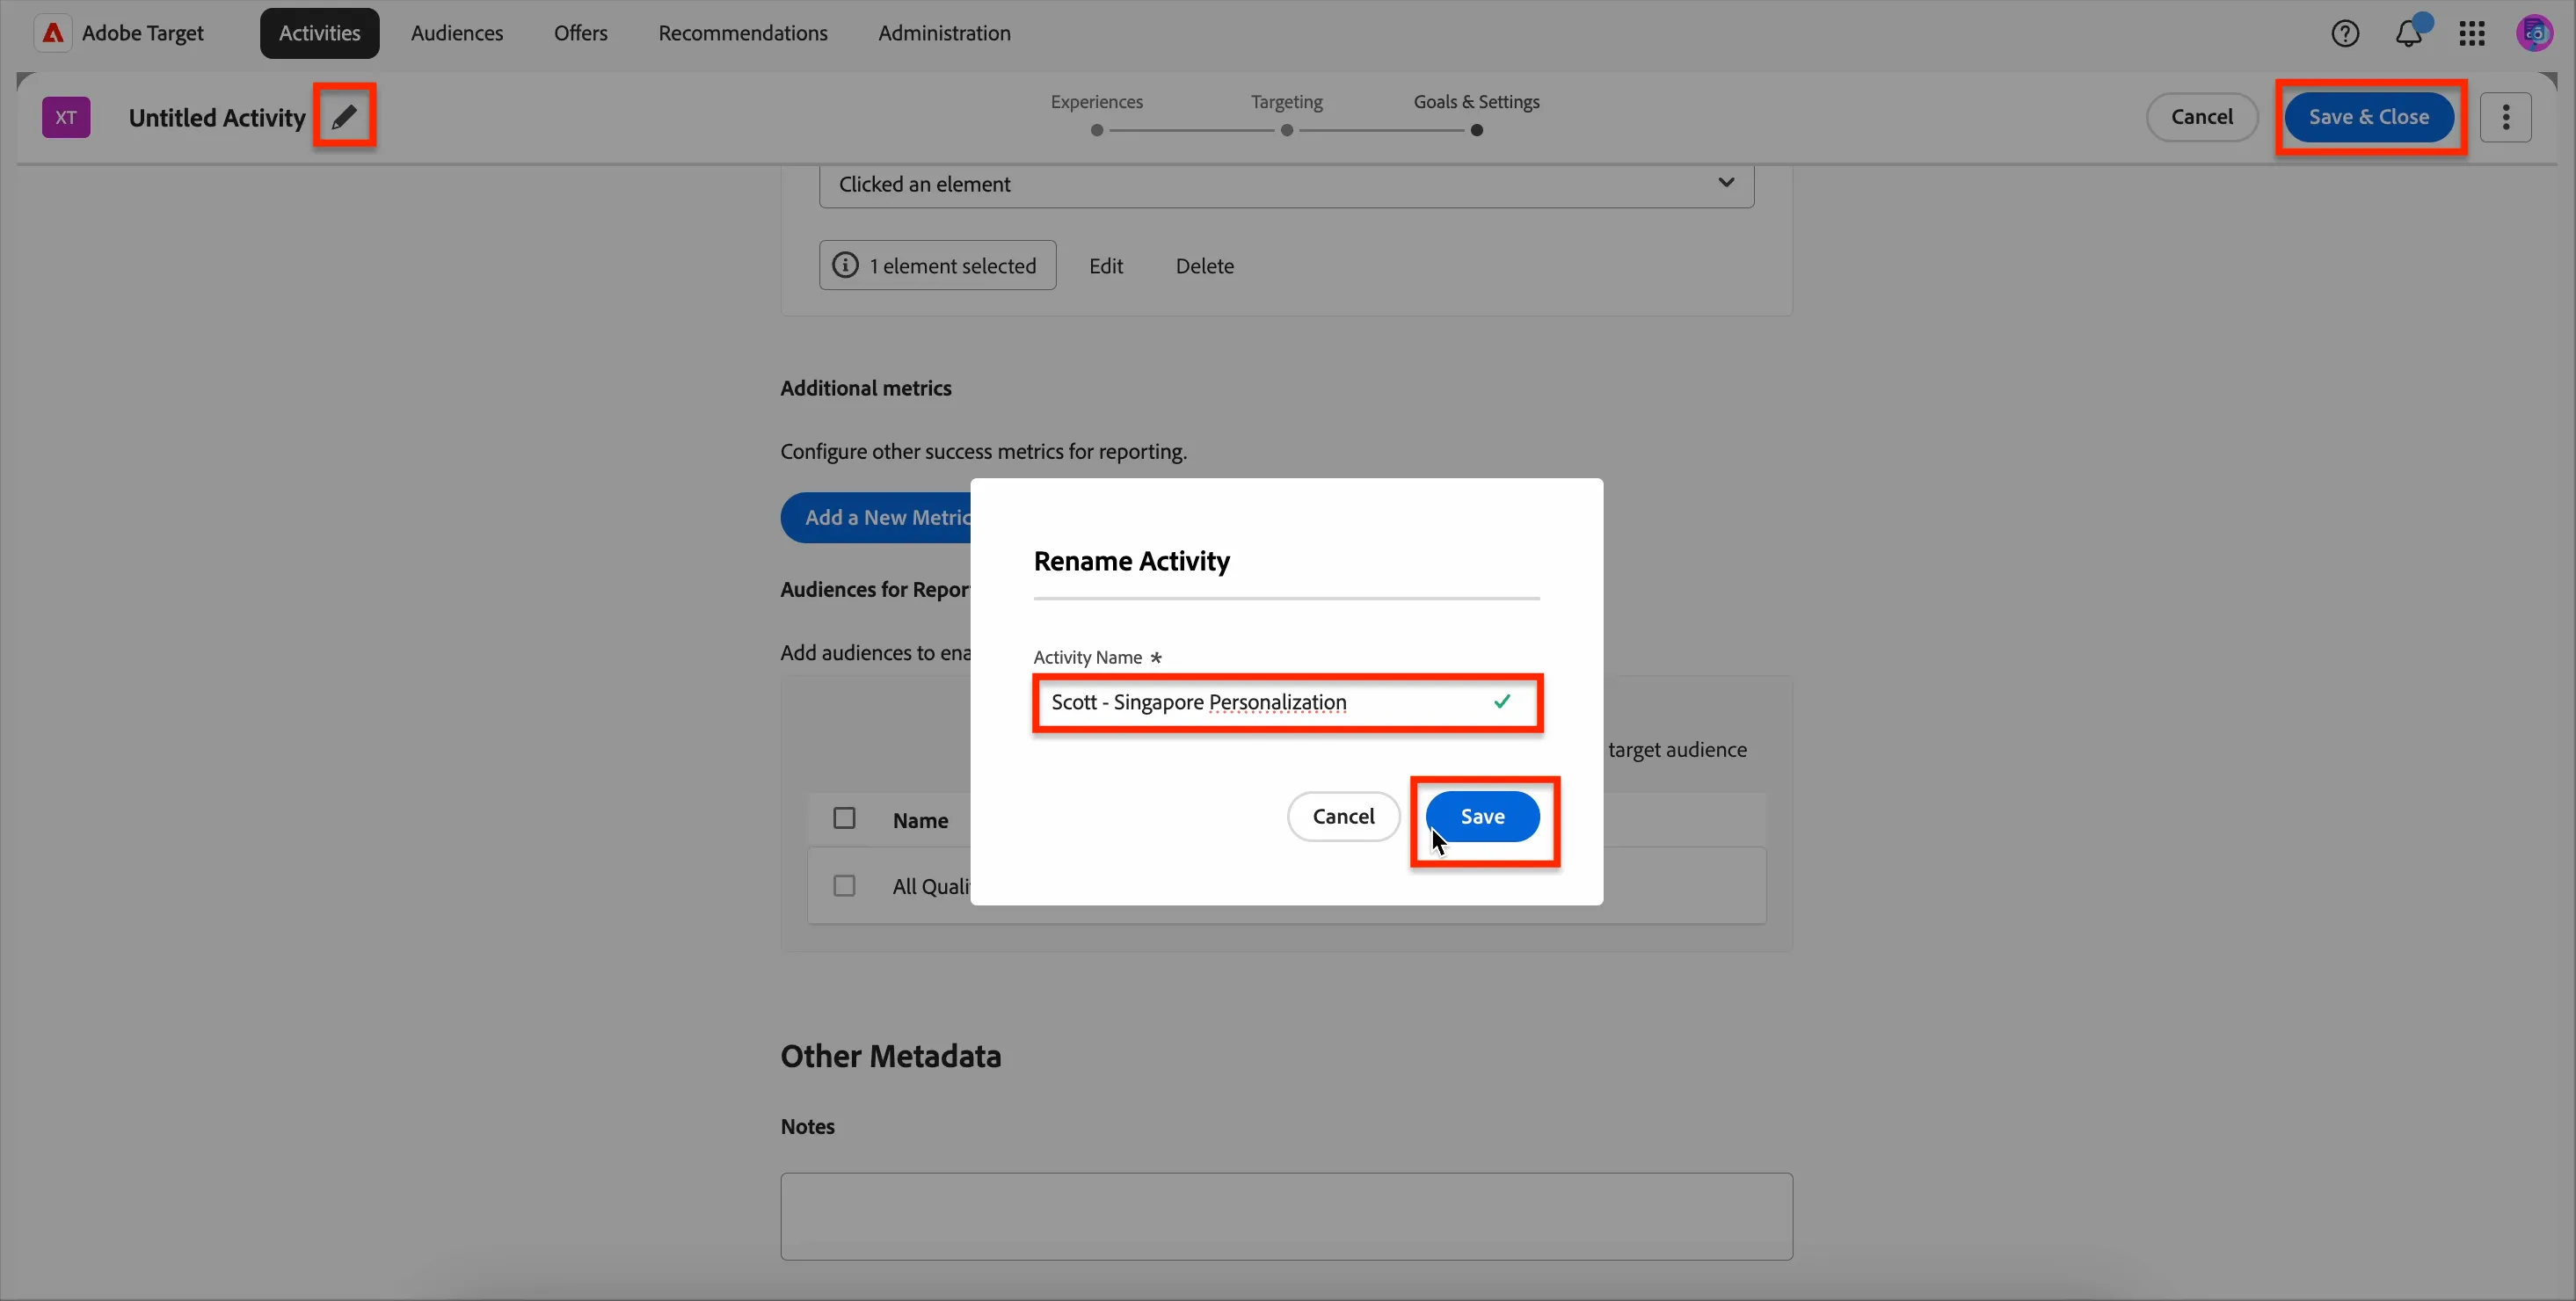
Task: Open the Administration tab
Action: pyautogui.click(x=944, y=33)
